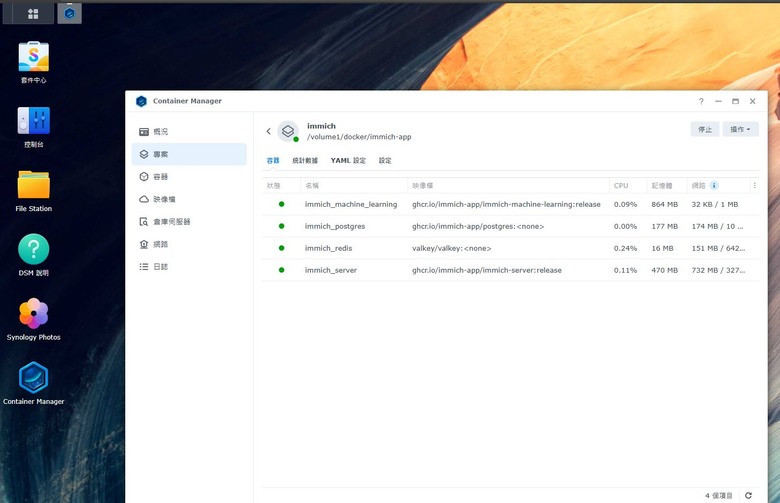Select the immich_redis container name
This screenshot has width=780, height=503.
[328, 248]
